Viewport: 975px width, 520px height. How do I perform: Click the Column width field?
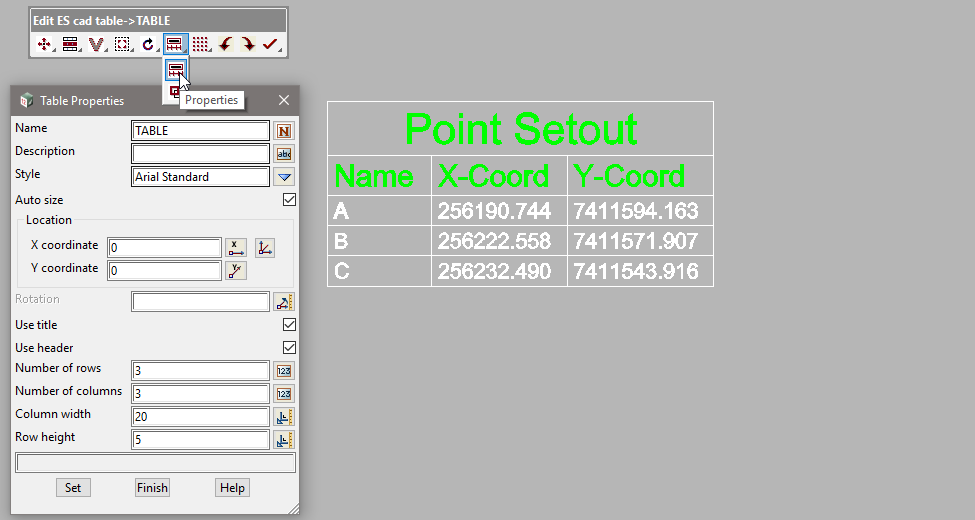tap(200, 417)
